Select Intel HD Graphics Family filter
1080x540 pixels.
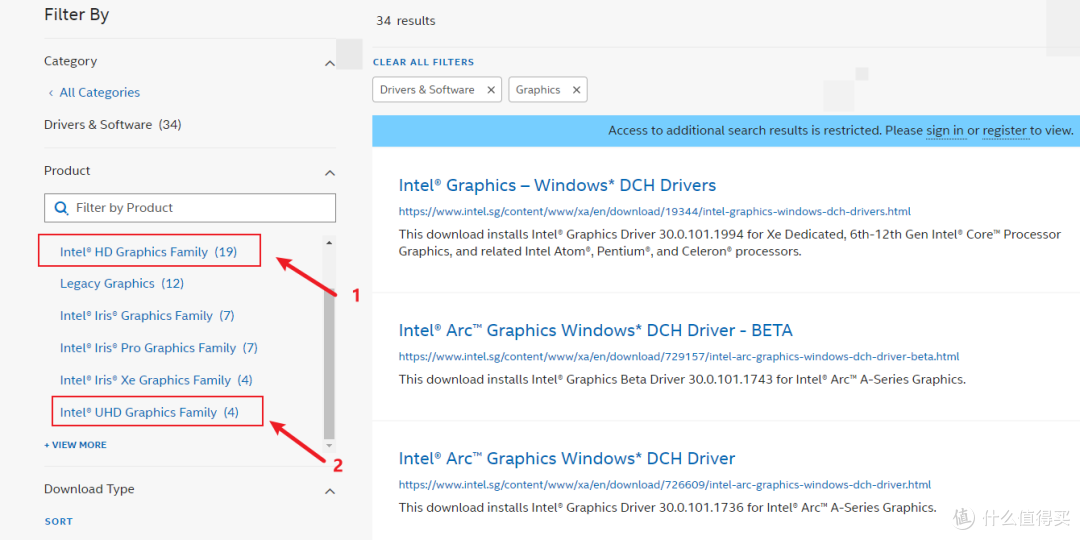coord(148,252)
